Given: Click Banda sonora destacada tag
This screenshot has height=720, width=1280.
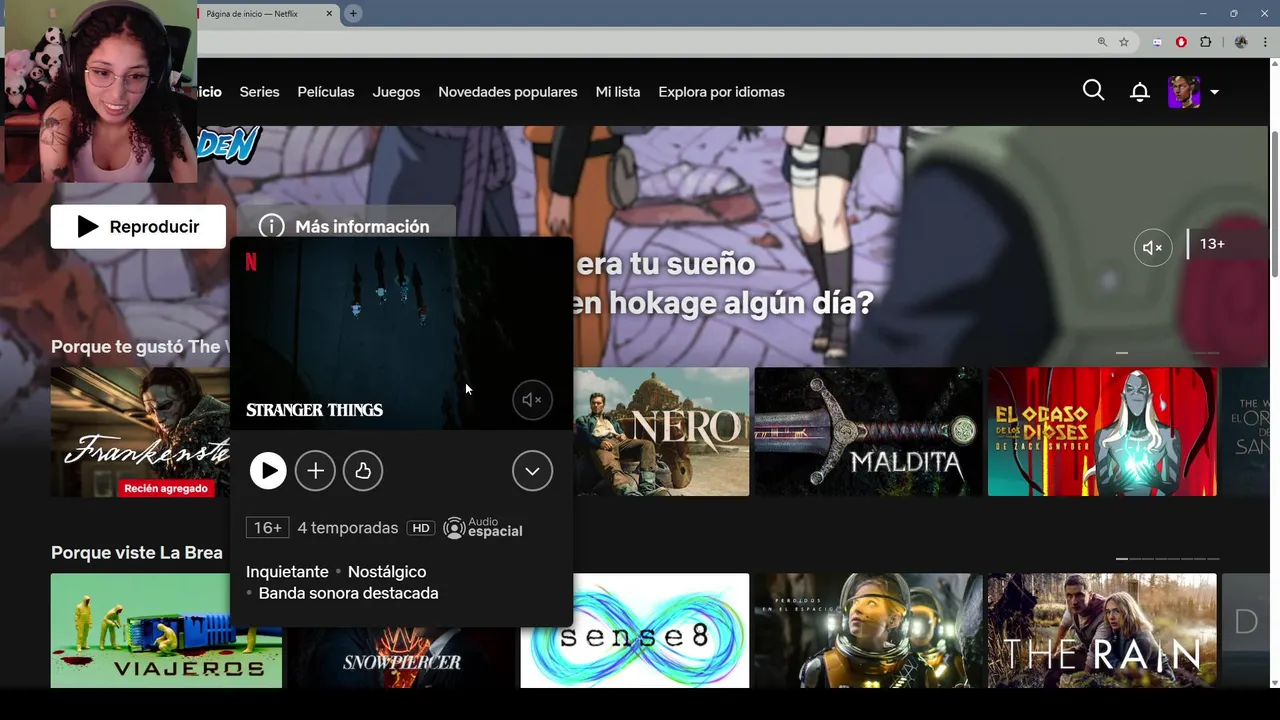Looking at the screenshot, I should click(348, 593).
